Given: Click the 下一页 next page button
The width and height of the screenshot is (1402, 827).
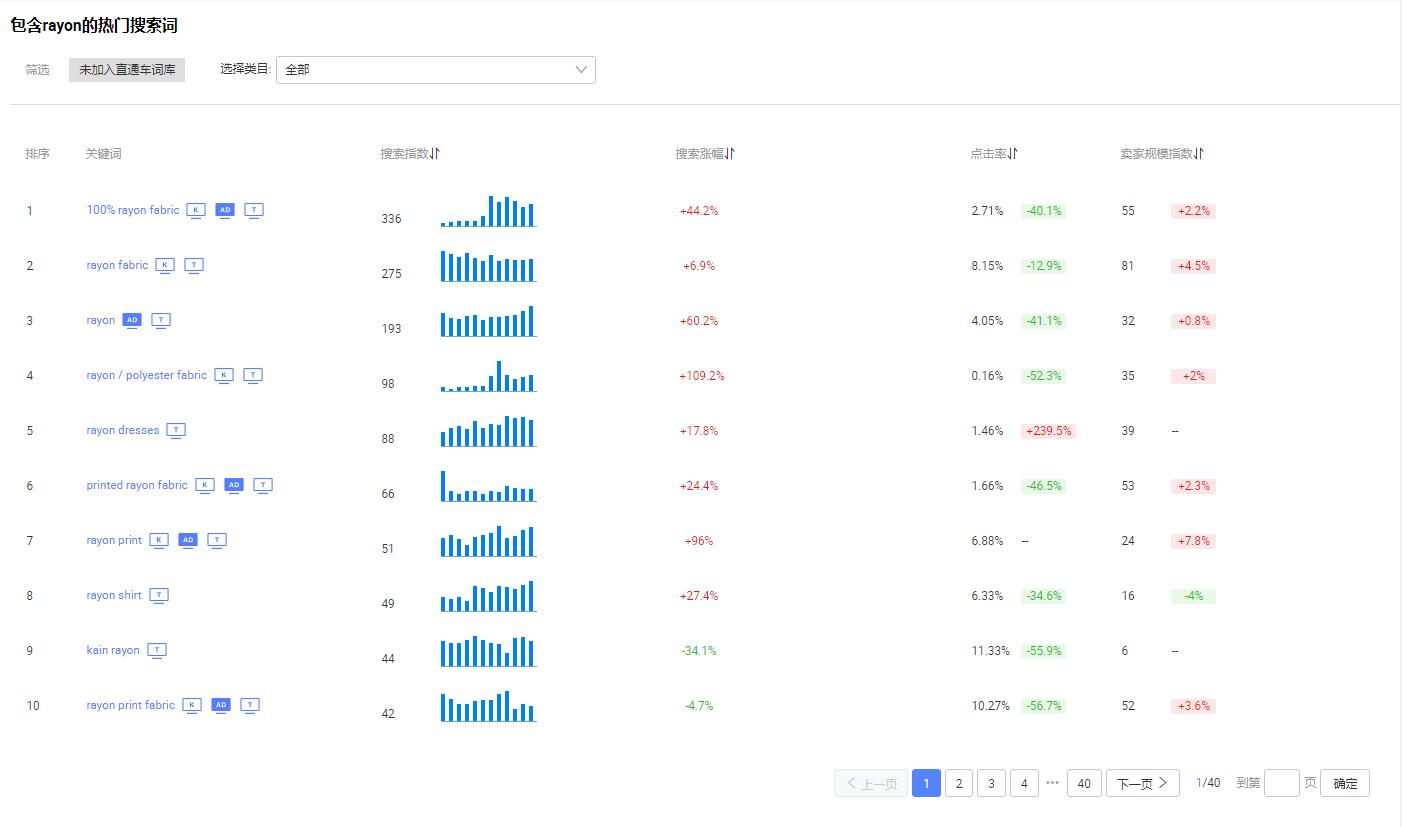Looking at the screenshot, I should point(1142,783).
